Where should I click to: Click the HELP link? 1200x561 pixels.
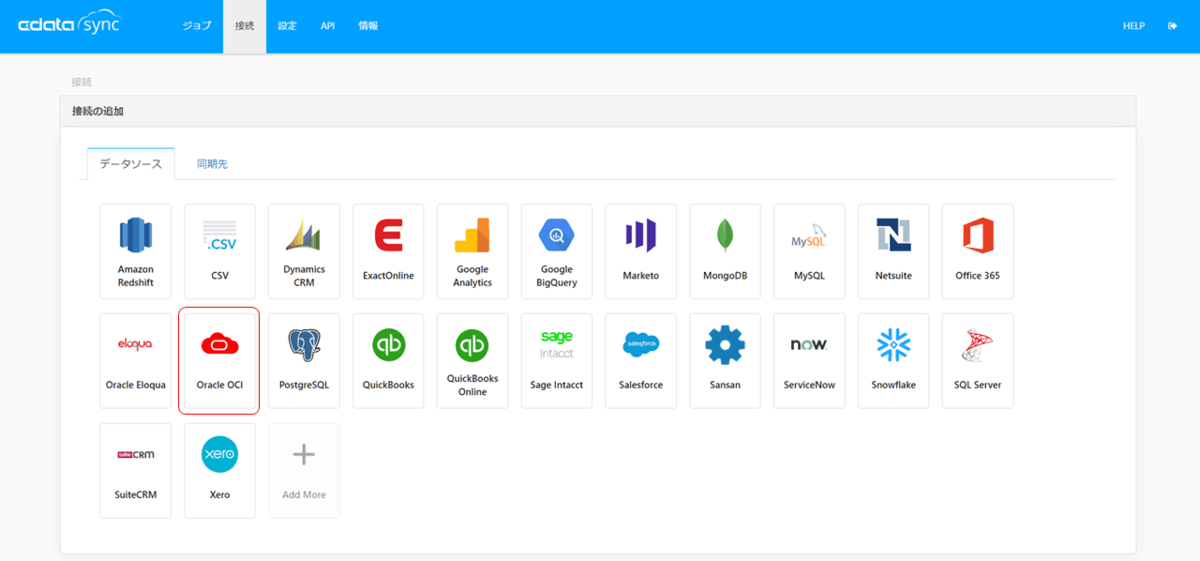coord(1133,26)
